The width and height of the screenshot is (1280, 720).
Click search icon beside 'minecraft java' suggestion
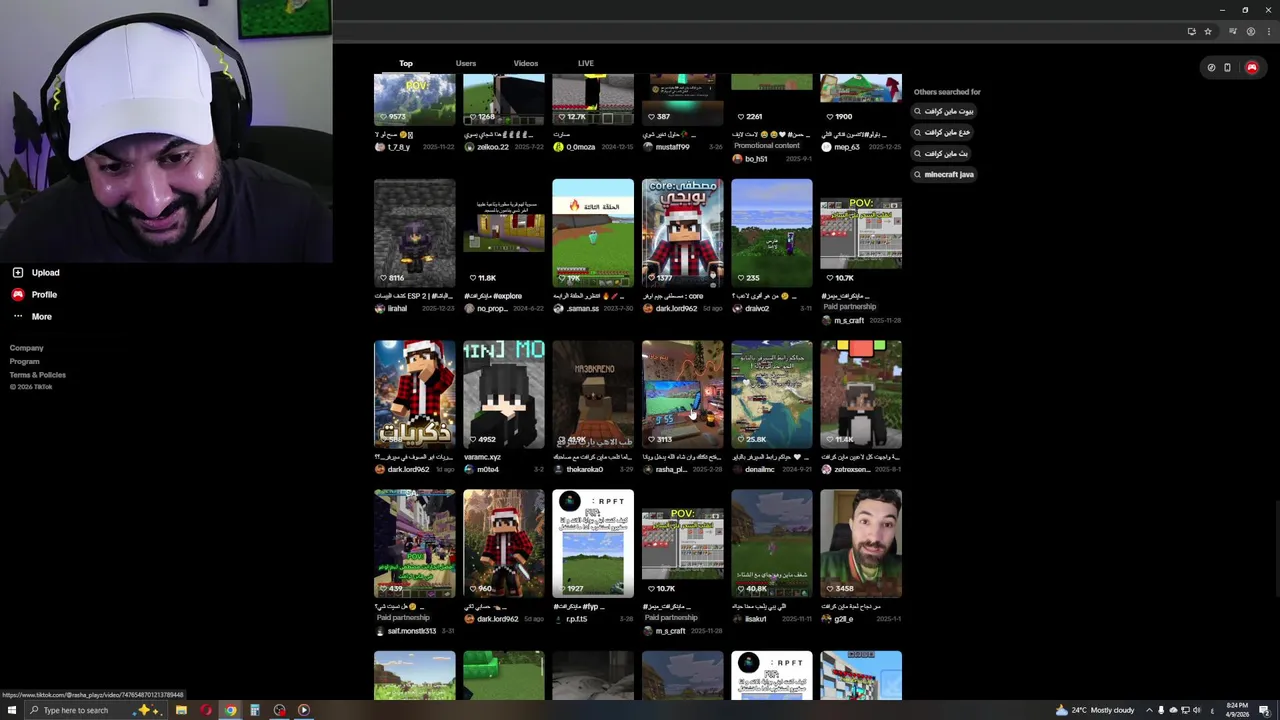click(918, 174)
